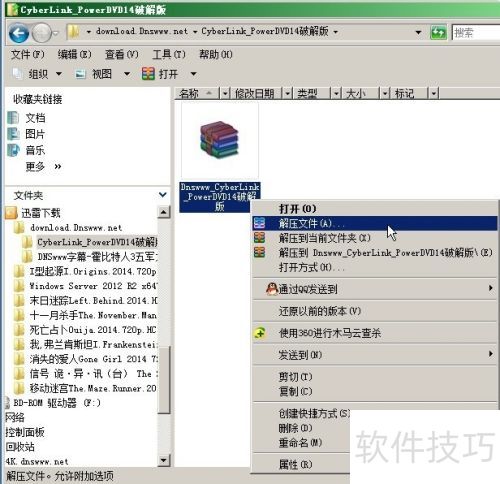Open the 查看(V) menu
The width and height of the screenshot is (500, 484).
click(122, 54)
